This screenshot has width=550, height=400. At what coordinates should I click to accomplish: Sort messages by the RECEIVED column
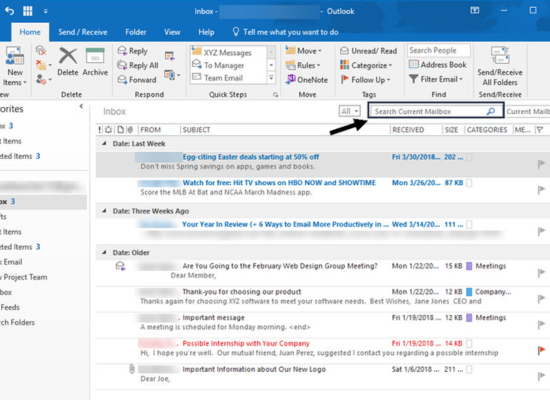pos(408,130)
